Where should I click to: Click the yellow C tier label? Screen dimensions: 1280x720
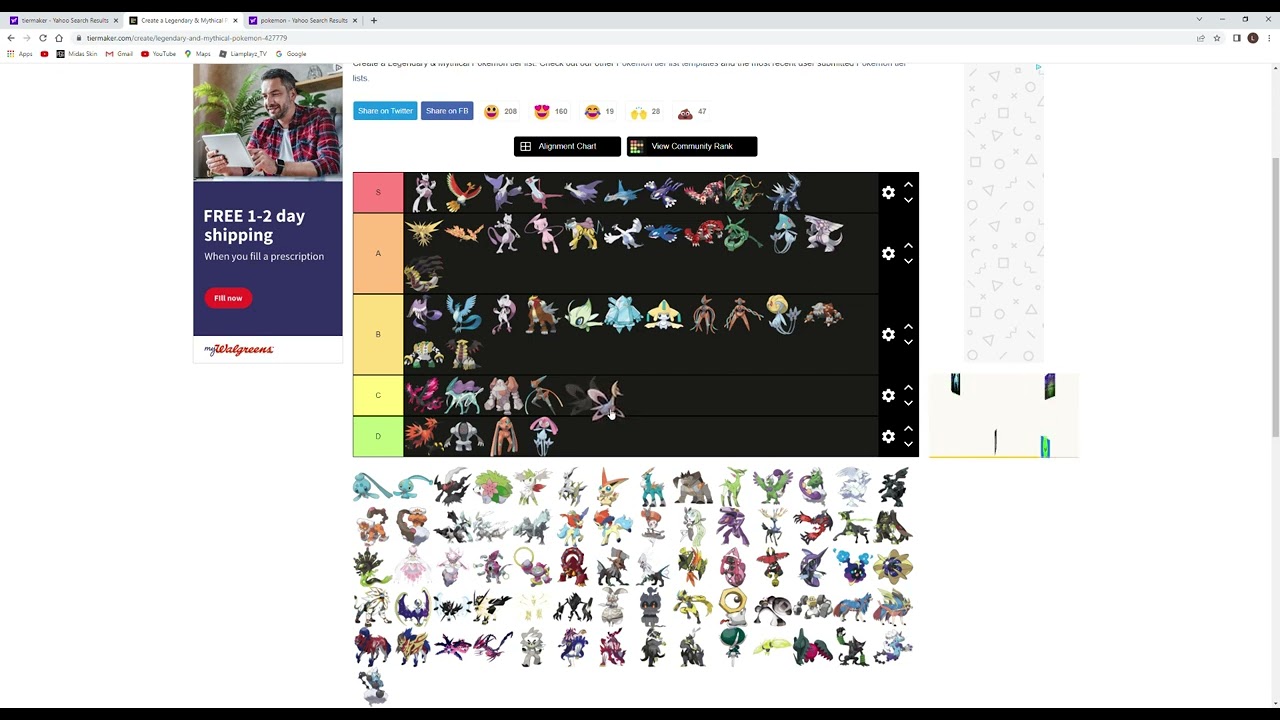point(378,395)
